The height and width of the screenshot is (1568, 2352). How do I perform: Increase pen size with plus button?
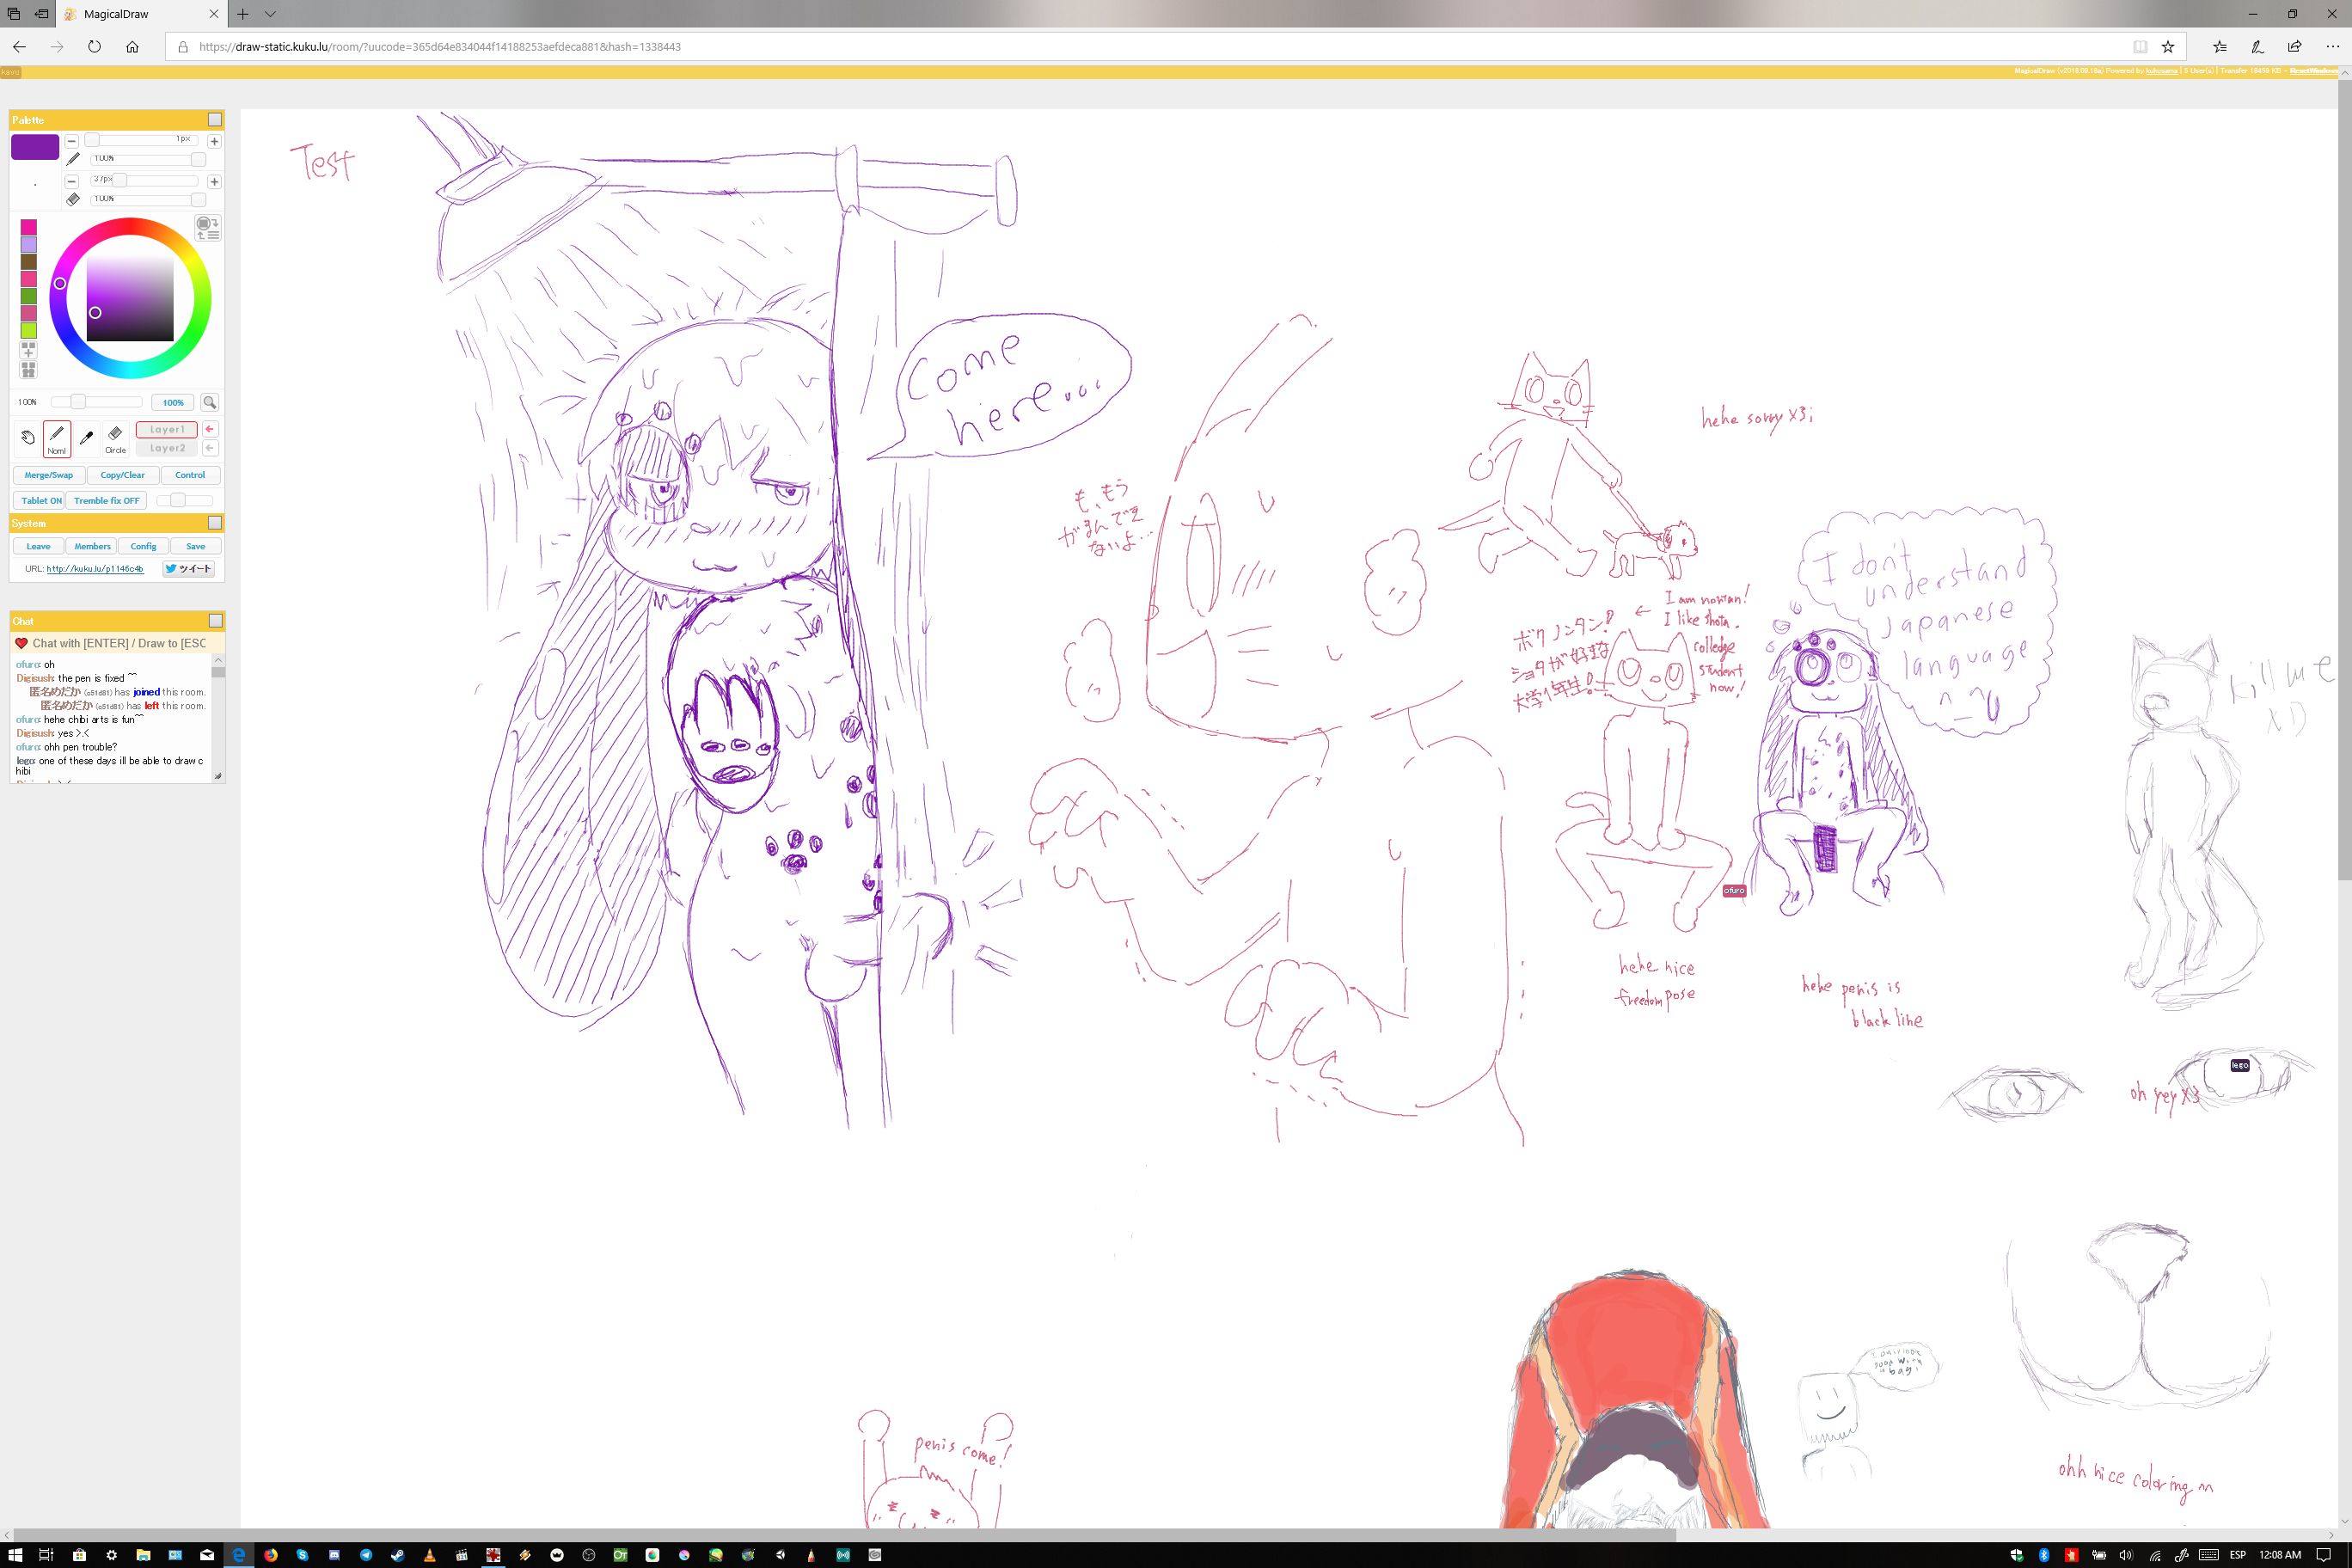[214, 141]
